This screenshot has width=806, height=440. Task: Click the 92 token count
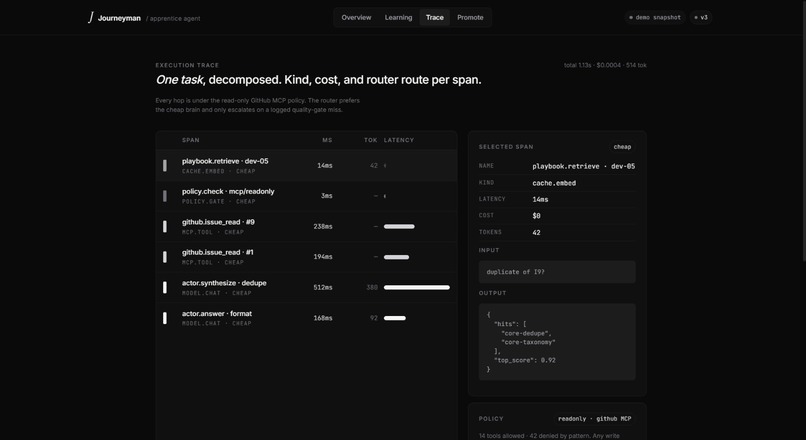coord(374,318)
